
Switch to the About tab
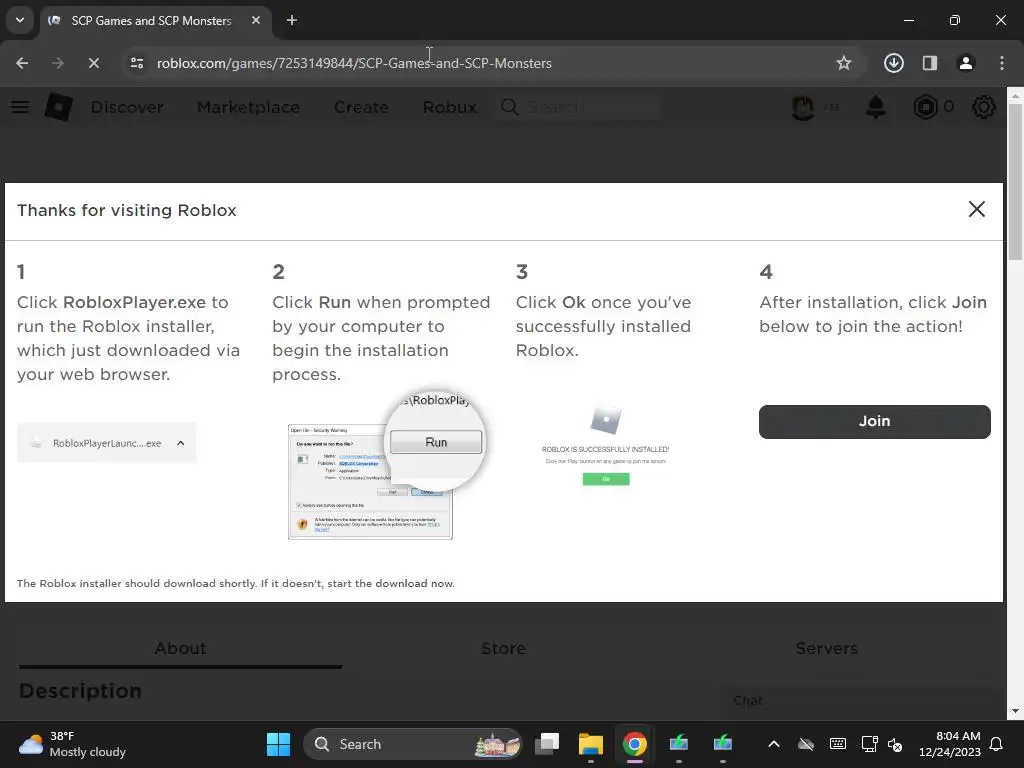180,648
